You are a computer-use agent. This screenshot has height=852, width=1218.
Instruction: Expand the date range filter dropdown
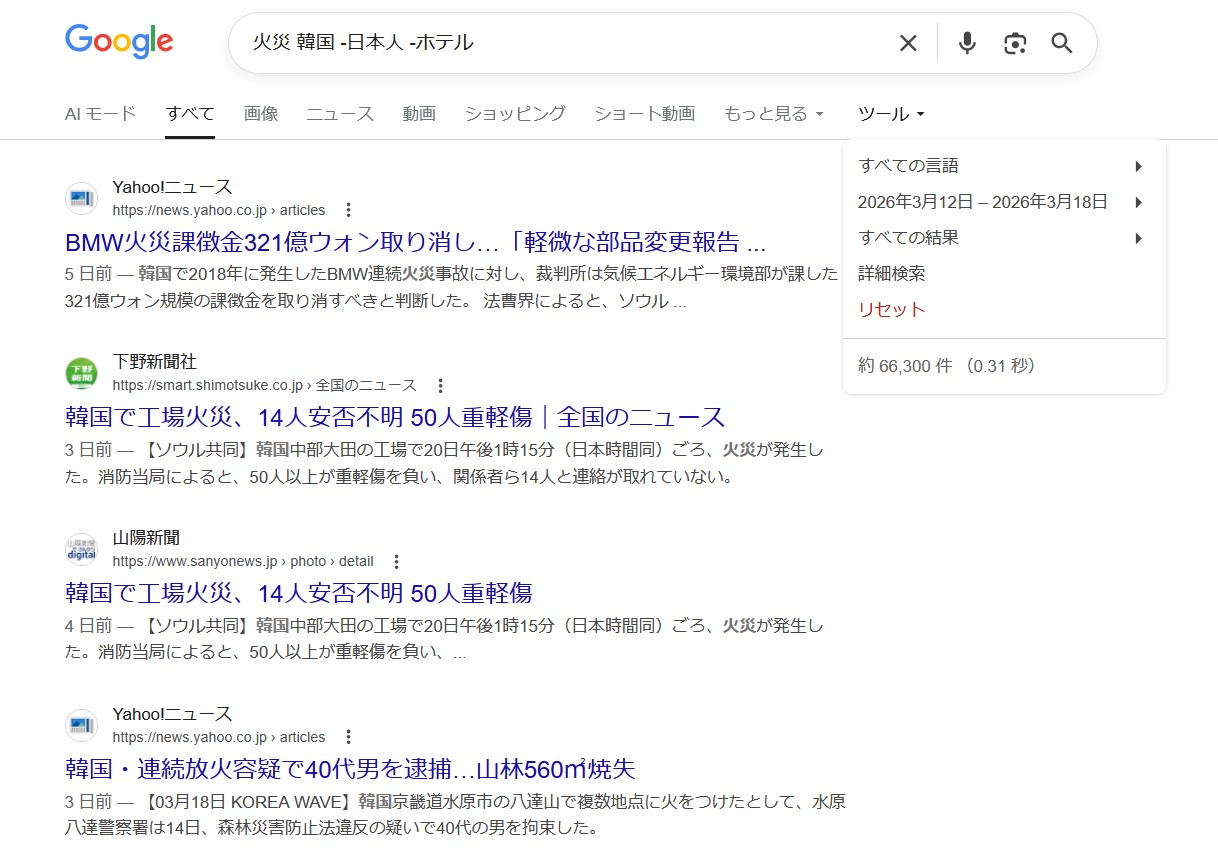pos(1000,202)
